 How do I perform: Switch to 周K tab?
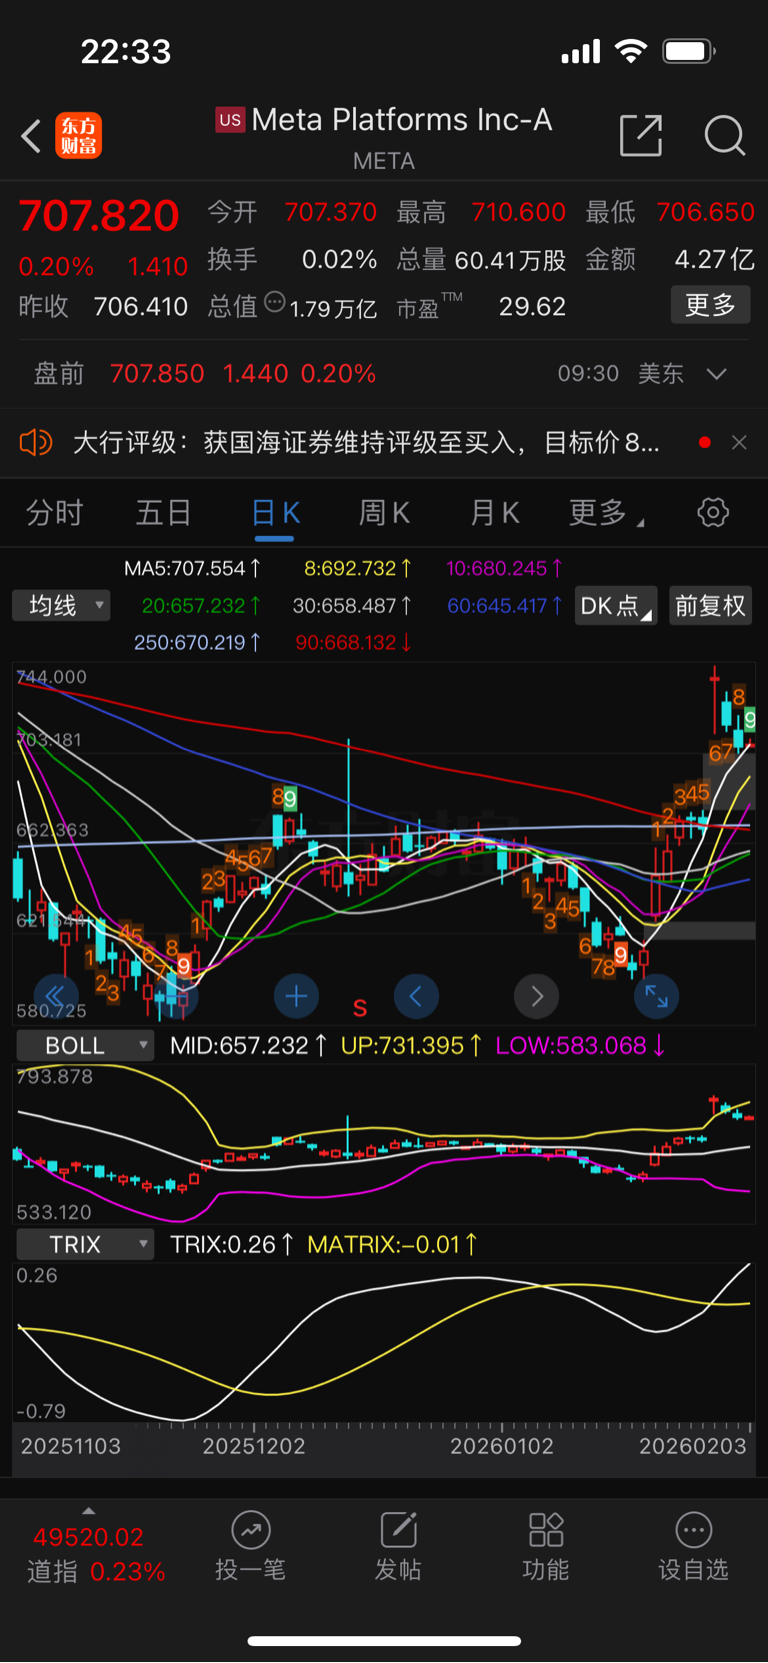point(385,513)
